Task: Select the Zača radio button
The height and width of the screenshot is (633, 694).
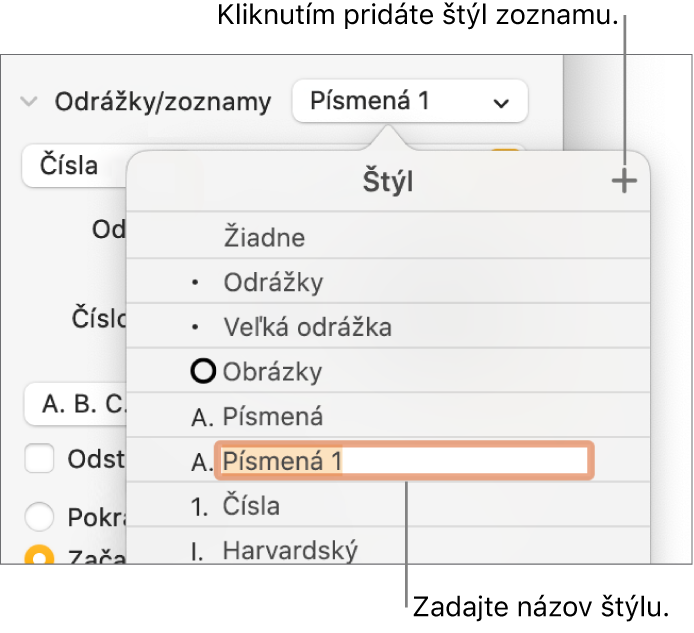Action: 39,555
